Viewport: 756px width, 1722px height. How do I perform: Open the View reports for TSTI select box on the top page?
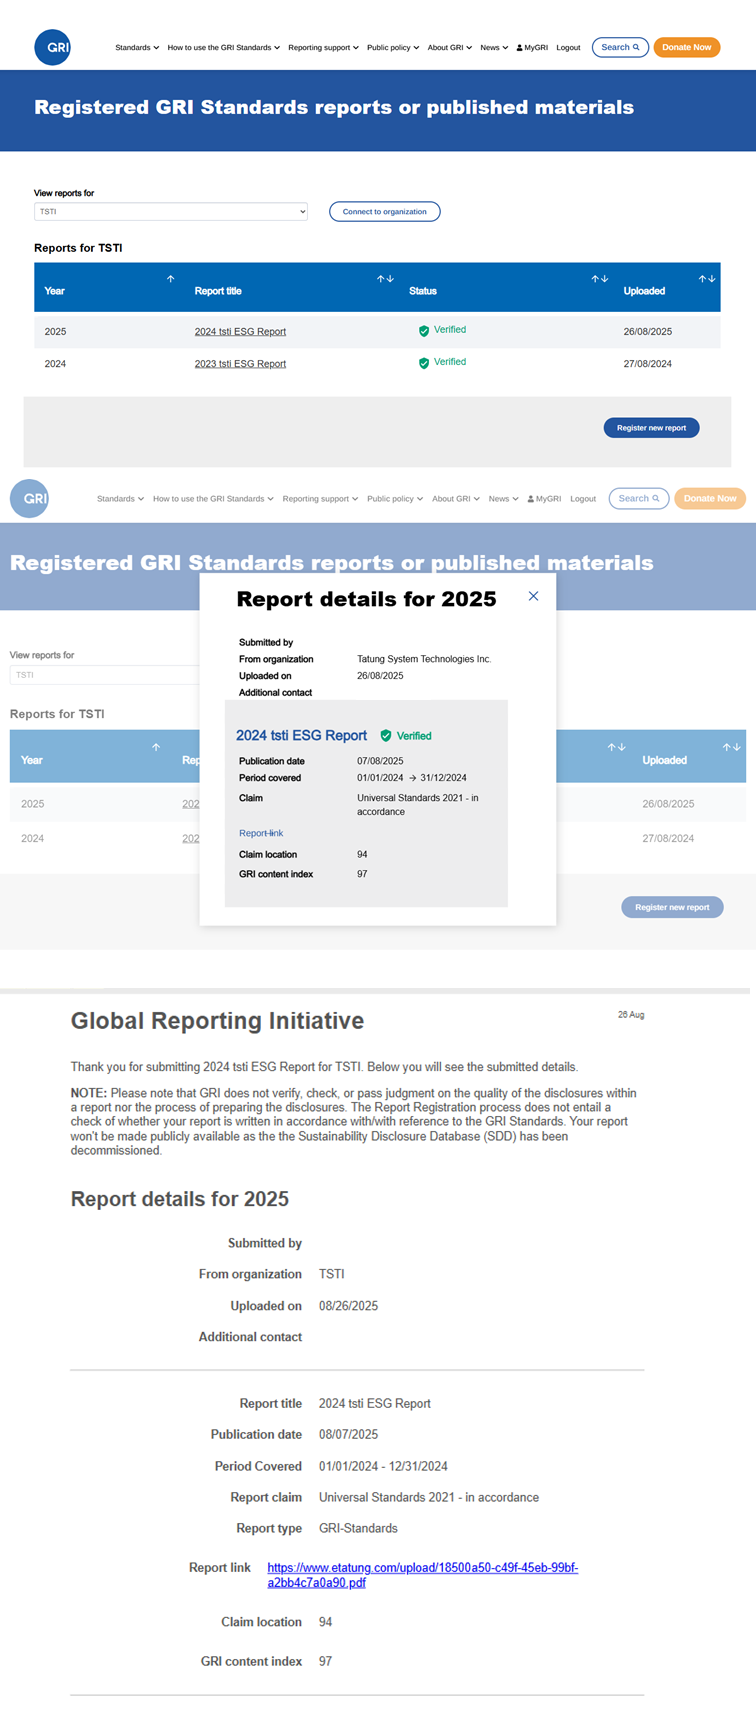171,212
